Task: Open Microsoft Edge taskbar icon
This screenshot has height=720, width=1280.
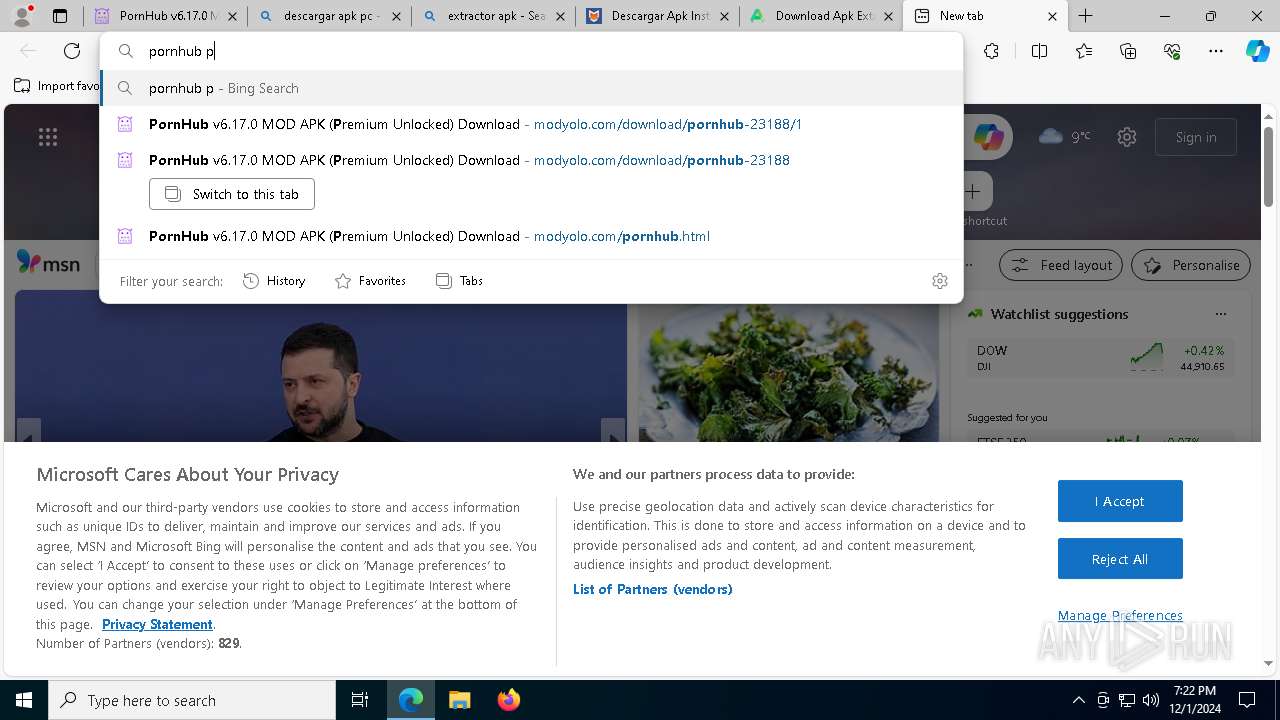Action: coord(411,700)
